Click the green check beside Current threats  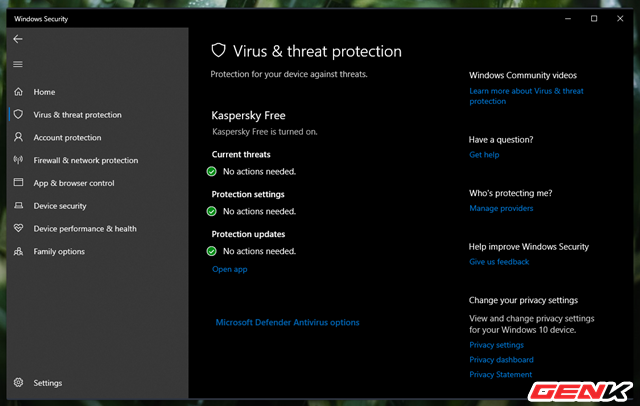(x=211, y=171)
